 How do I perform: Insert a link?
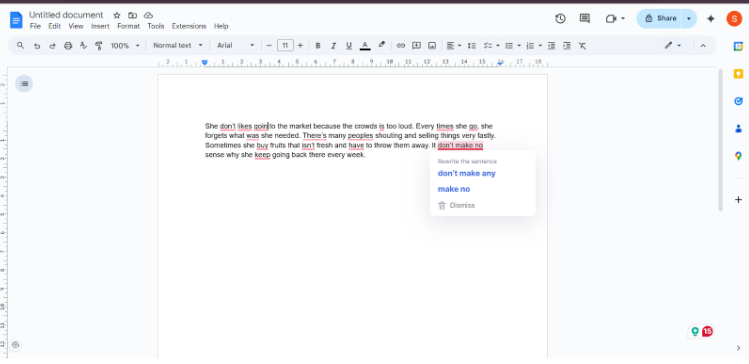401,46
